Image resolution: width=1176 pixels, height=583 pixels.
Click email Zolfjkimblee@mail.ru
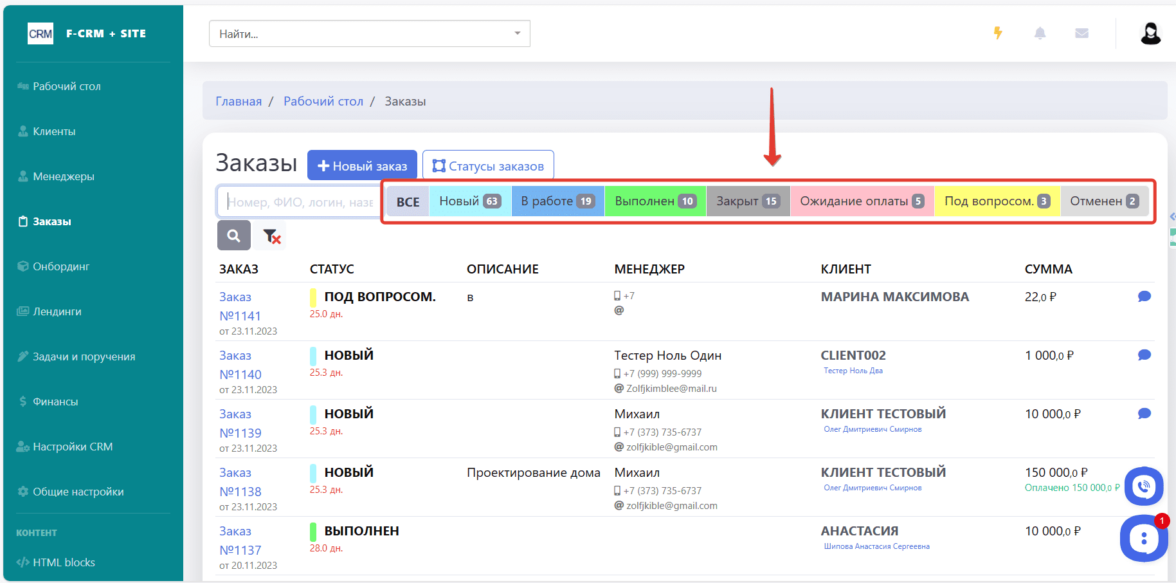point(673,388)
